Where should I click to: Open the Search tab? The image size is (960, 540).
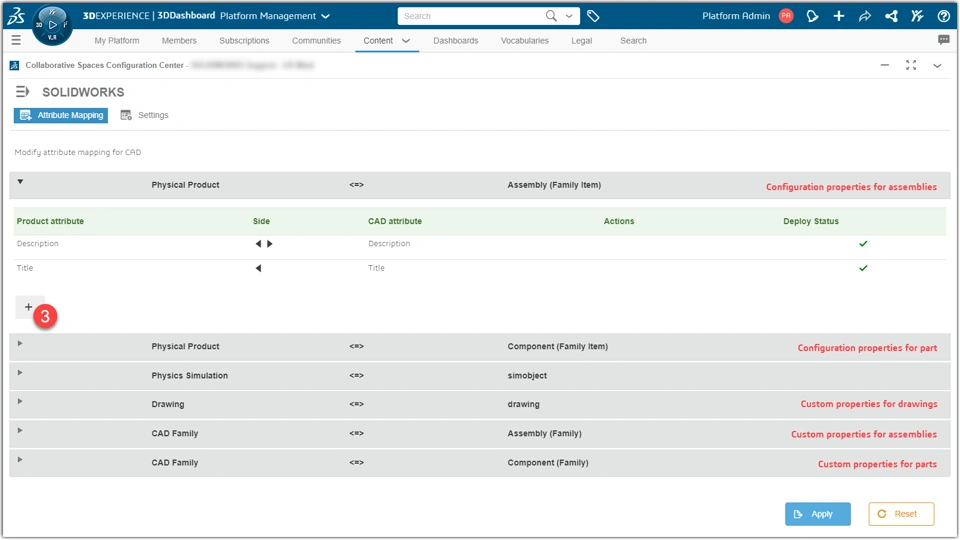pyautogui.click(x=633, y=40)
